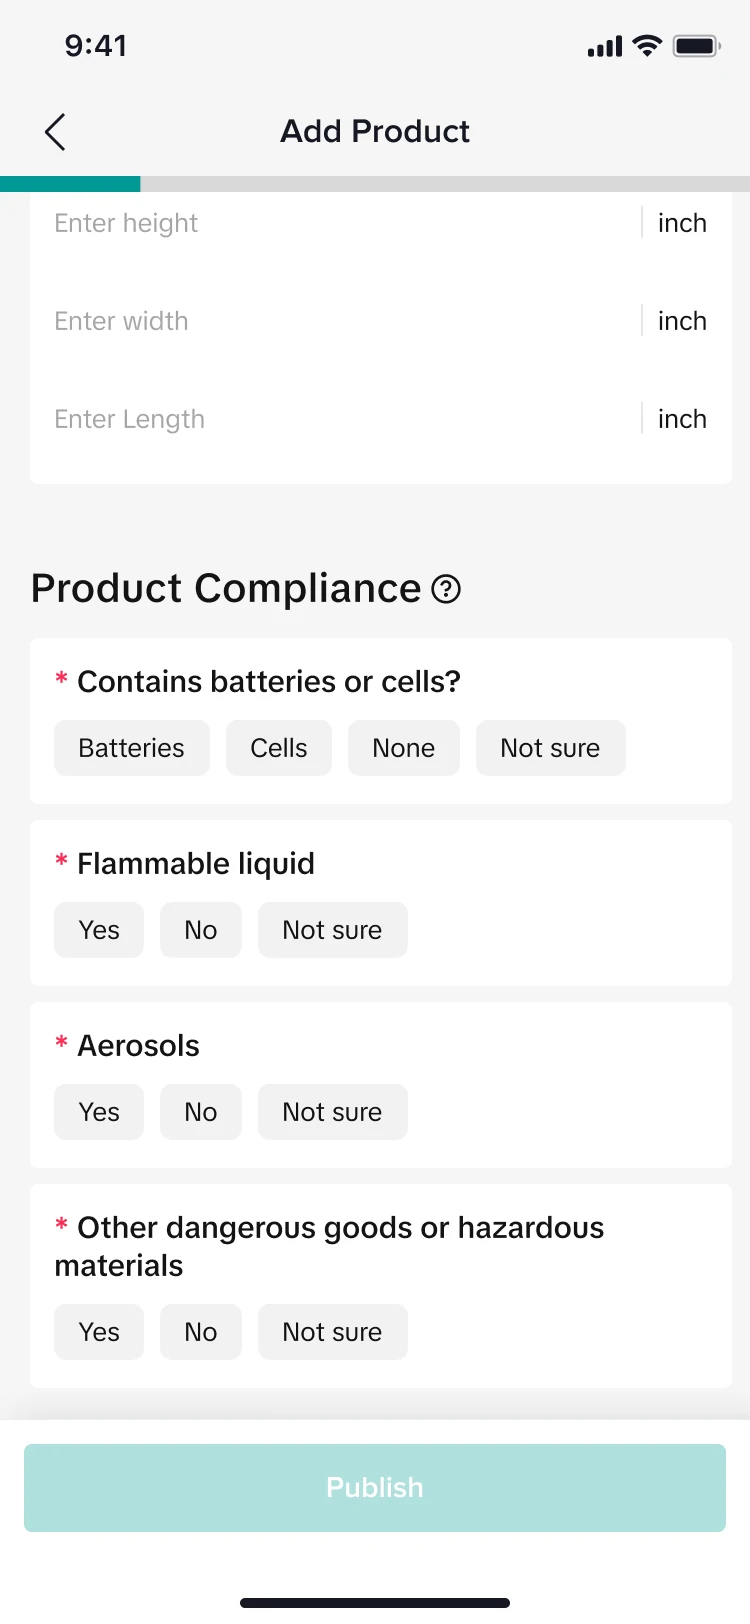Select Batteries option
The image size is (750, 1624).
tap(132, 748)
